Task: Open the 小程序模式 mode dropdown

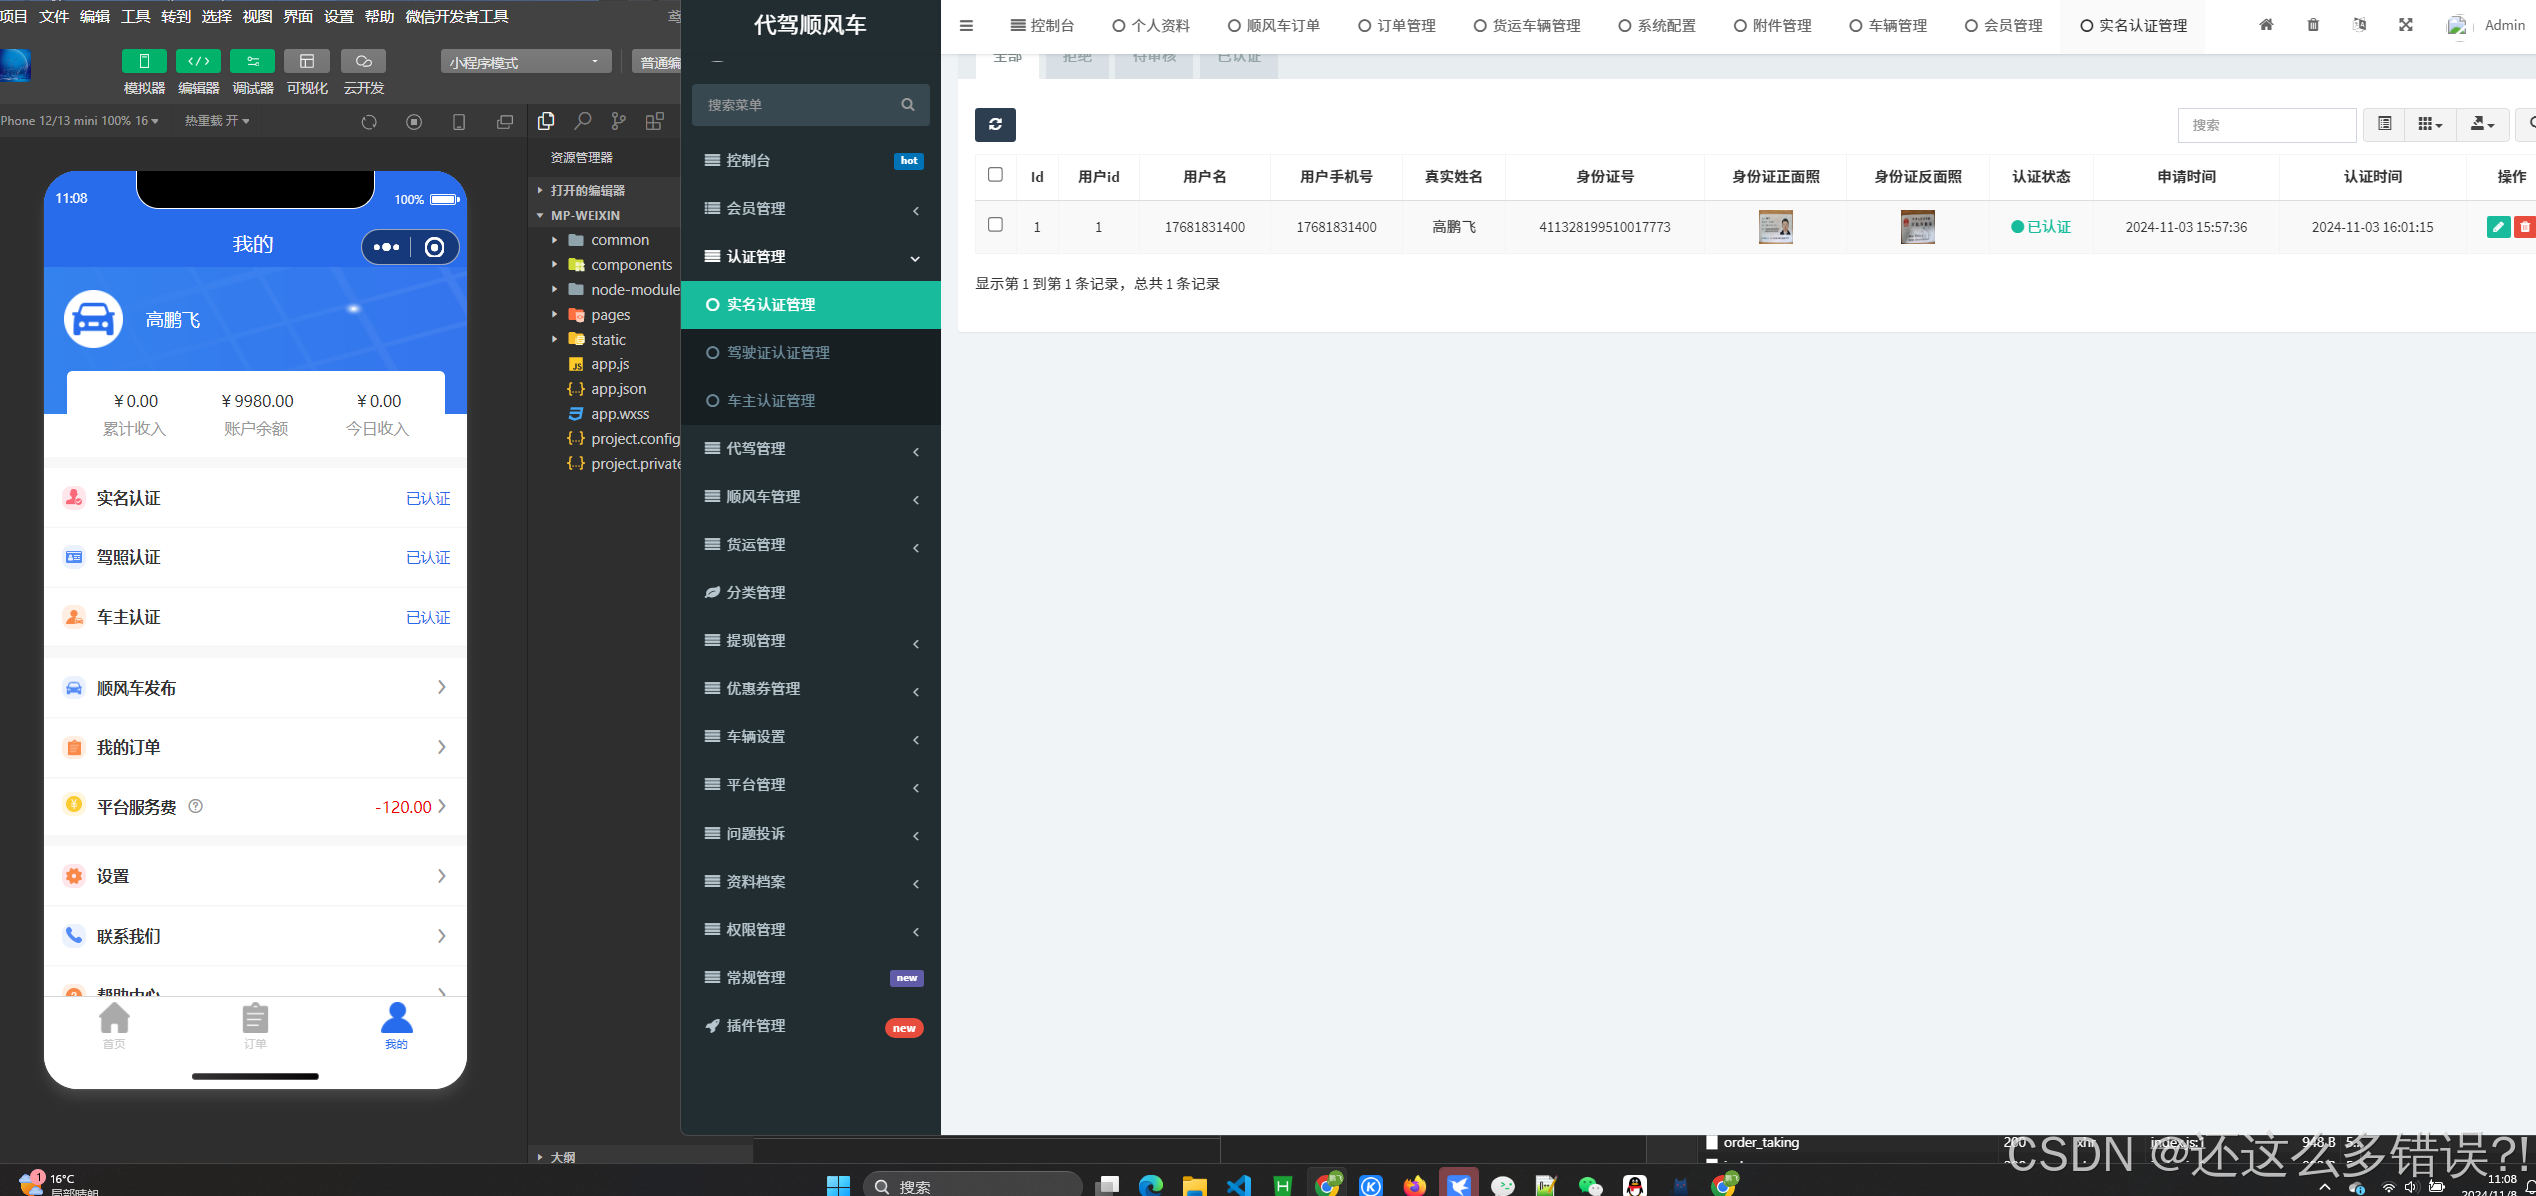Action: 525,62
